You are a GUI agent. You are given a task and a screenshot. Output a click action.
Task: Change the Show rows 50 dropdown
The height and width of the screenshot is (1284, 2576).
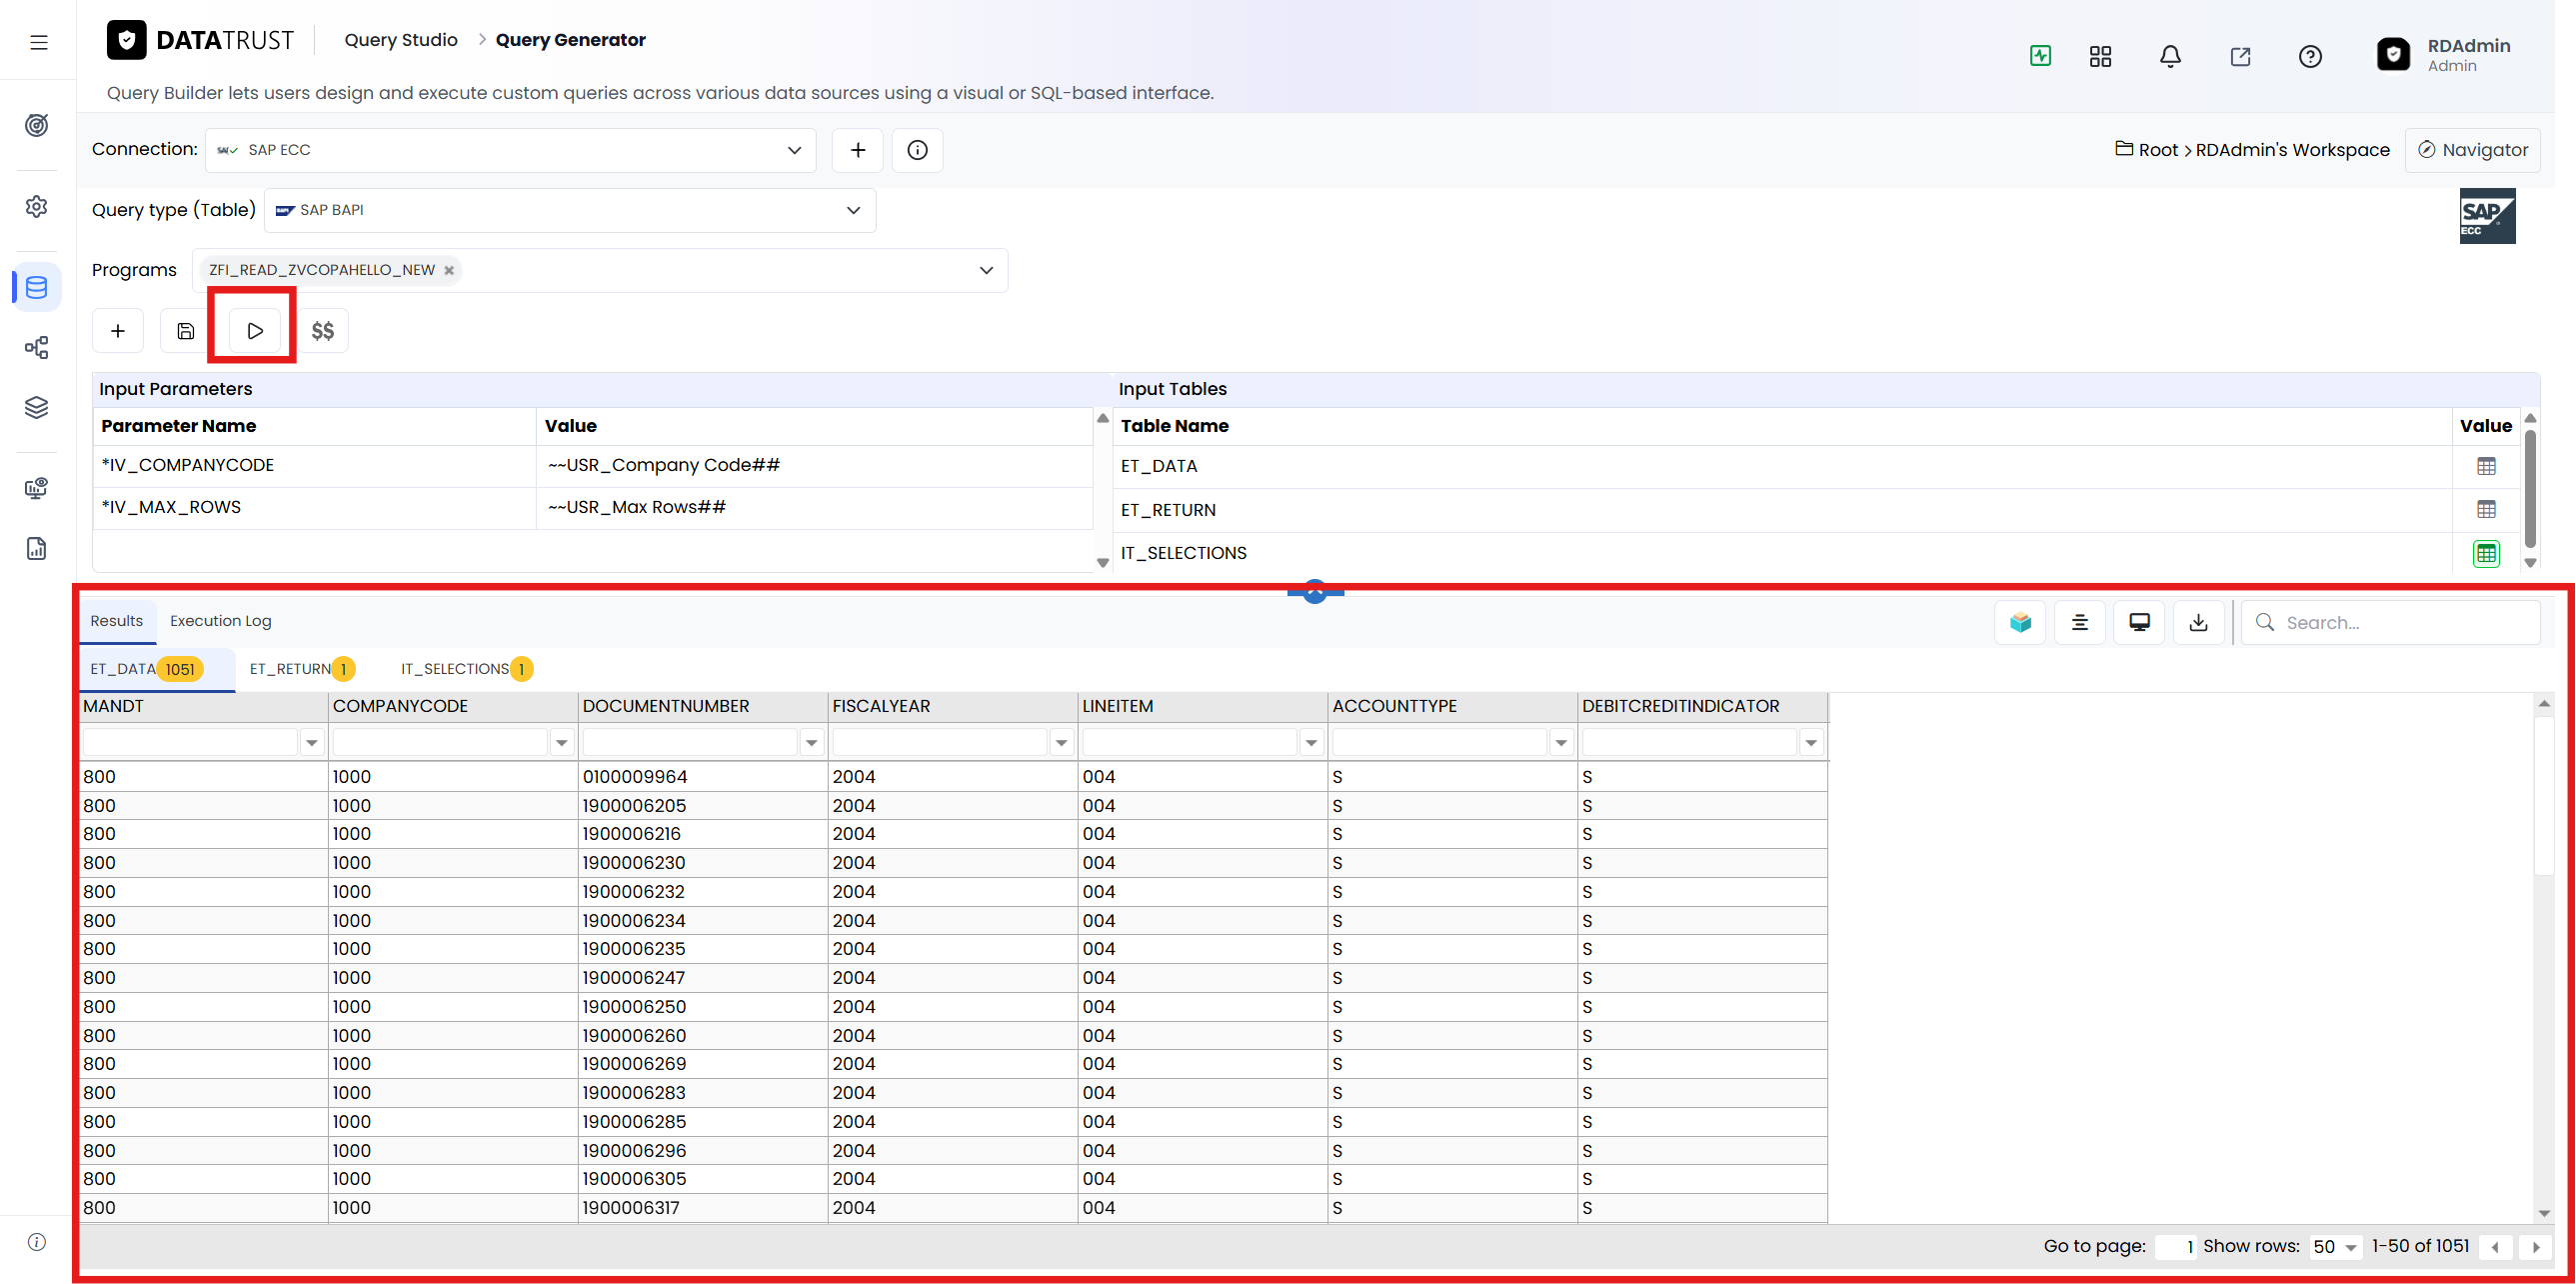pos(2335,1246)
